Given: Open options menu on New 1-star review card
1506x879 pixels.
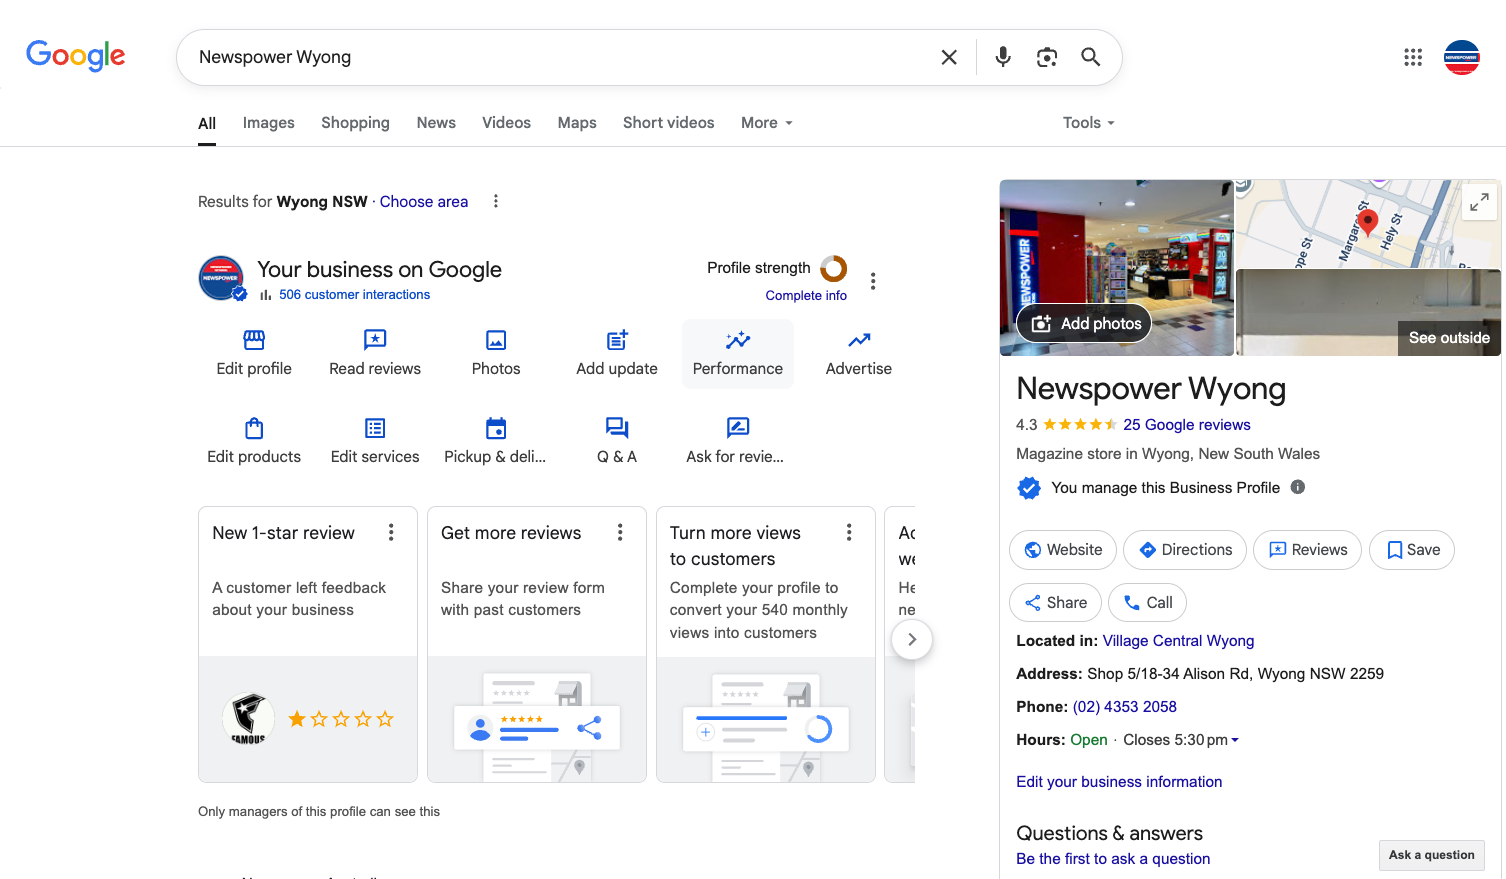Looking at the screenshot, I should click(391, 533).
